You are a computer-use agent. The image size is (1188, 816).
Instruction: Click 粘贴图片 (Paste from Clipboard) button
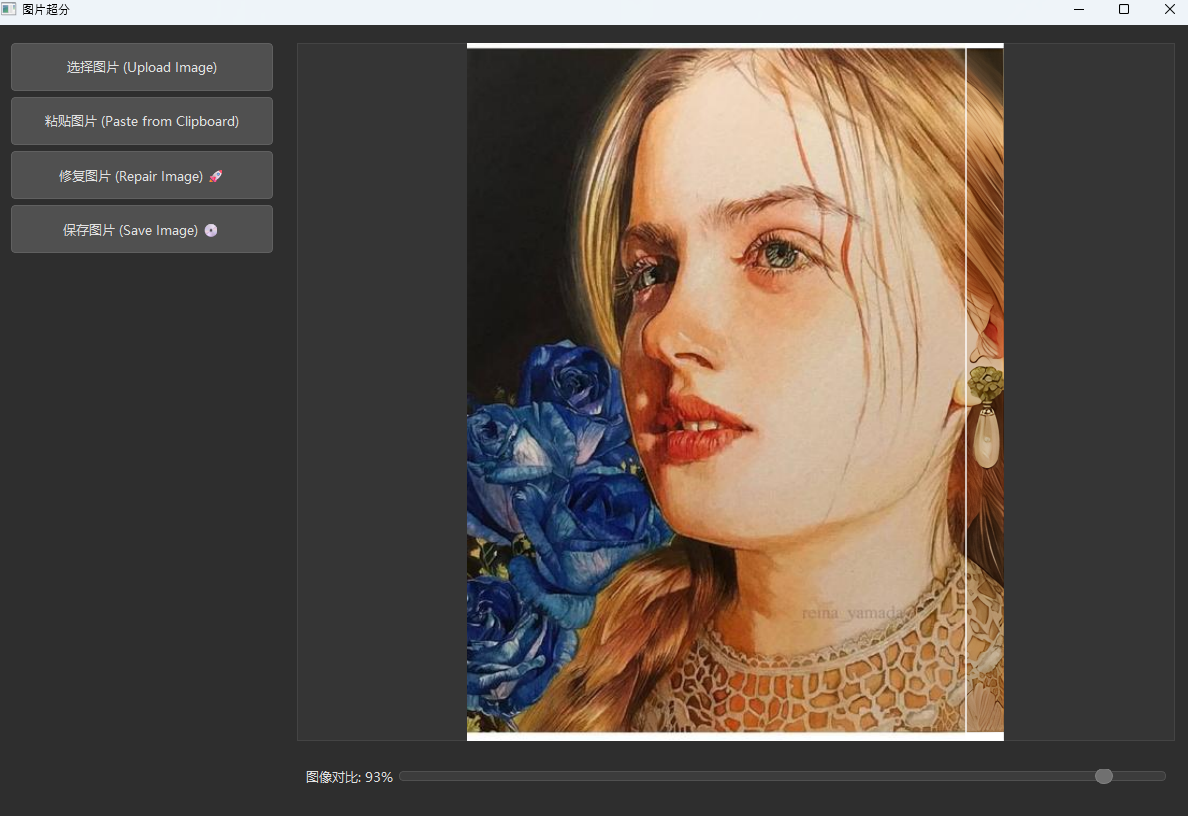point(142,121)
